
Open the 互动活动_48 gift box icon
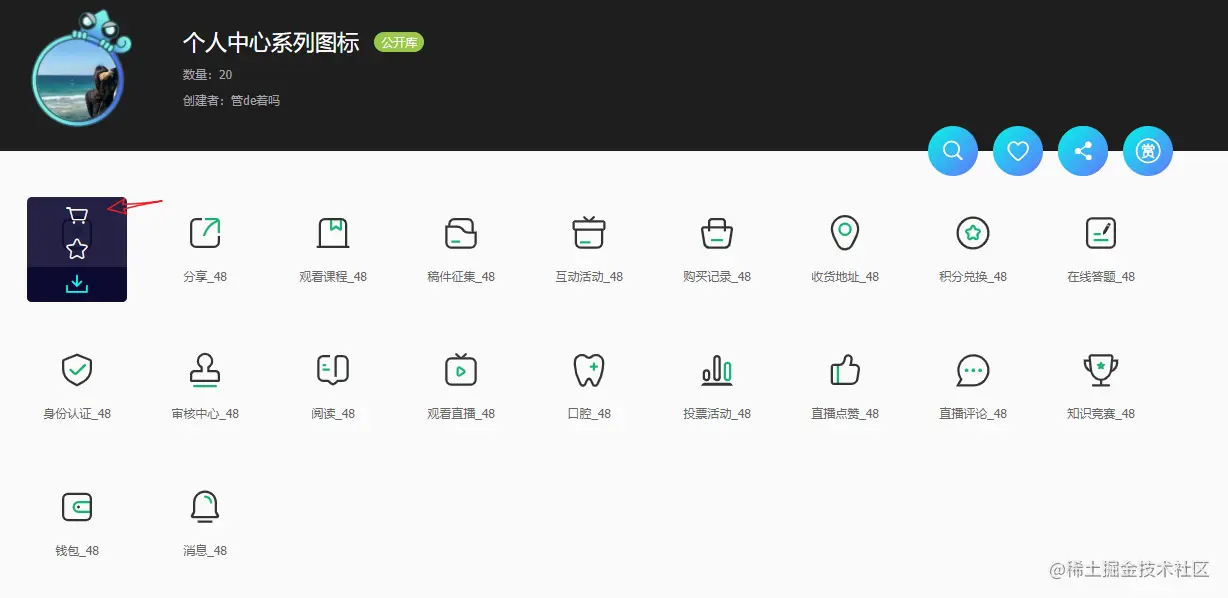pos(589,232)
